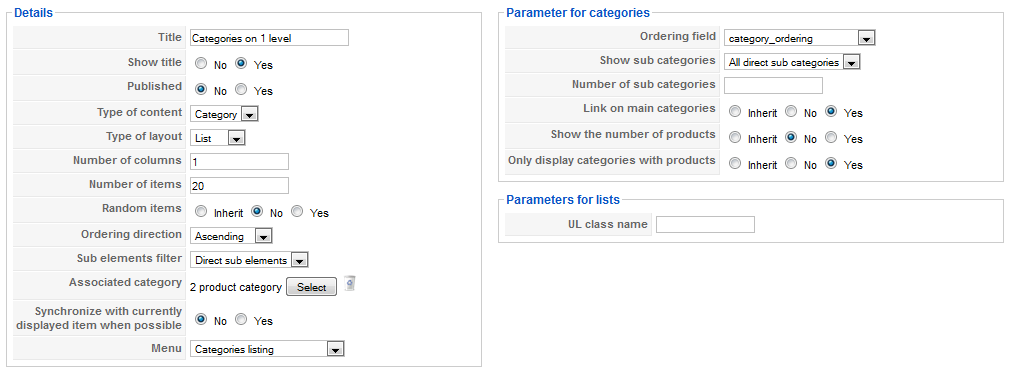Set Random items to Yes

click(297, 211)
